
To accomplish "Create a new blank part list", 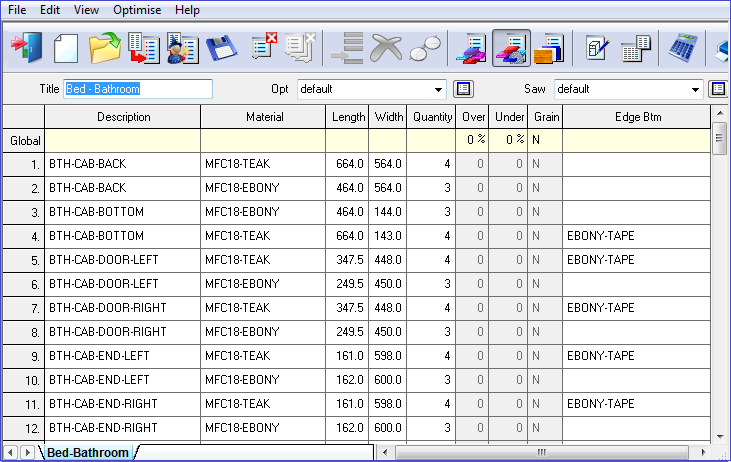I will [x=66, y=48].
